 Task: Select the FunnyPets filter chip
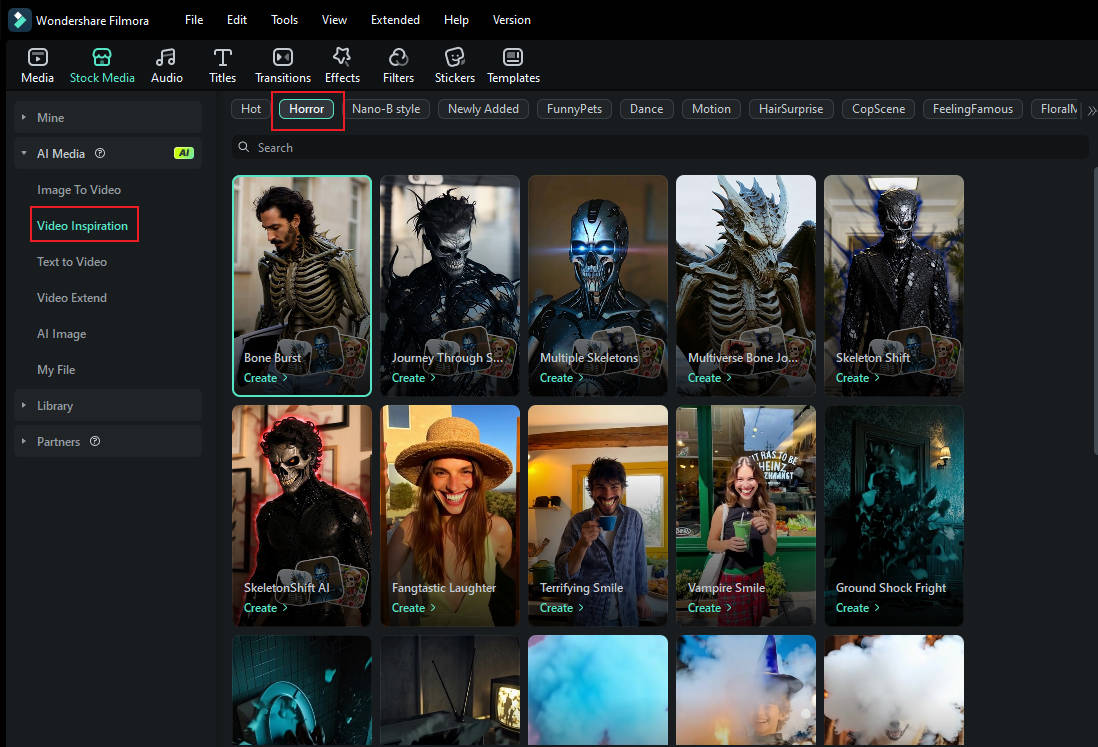tap(574, 109)
